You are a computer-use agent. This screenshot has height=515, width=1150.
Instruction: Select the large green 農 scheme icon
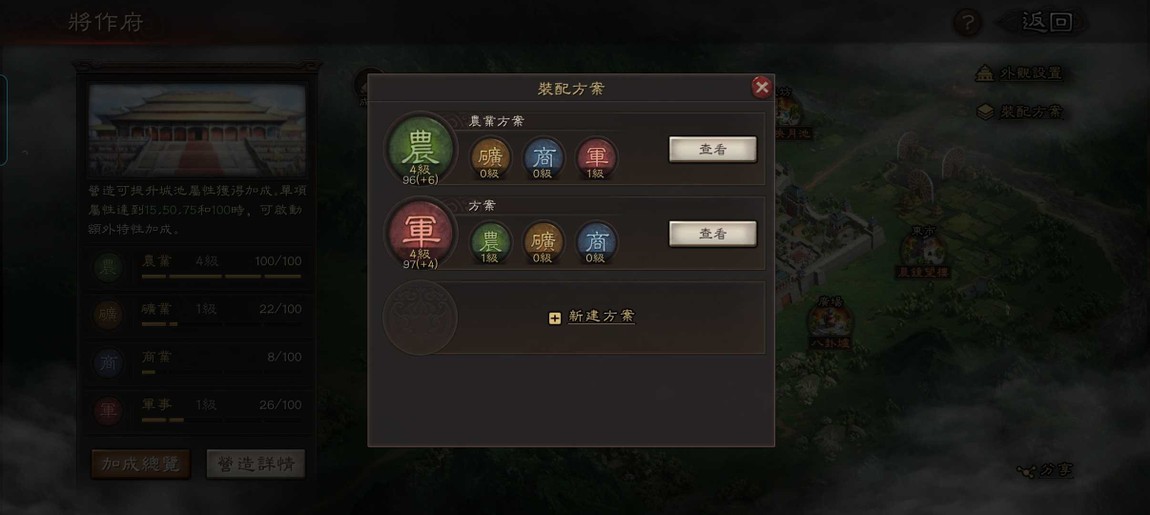point(420,149)
